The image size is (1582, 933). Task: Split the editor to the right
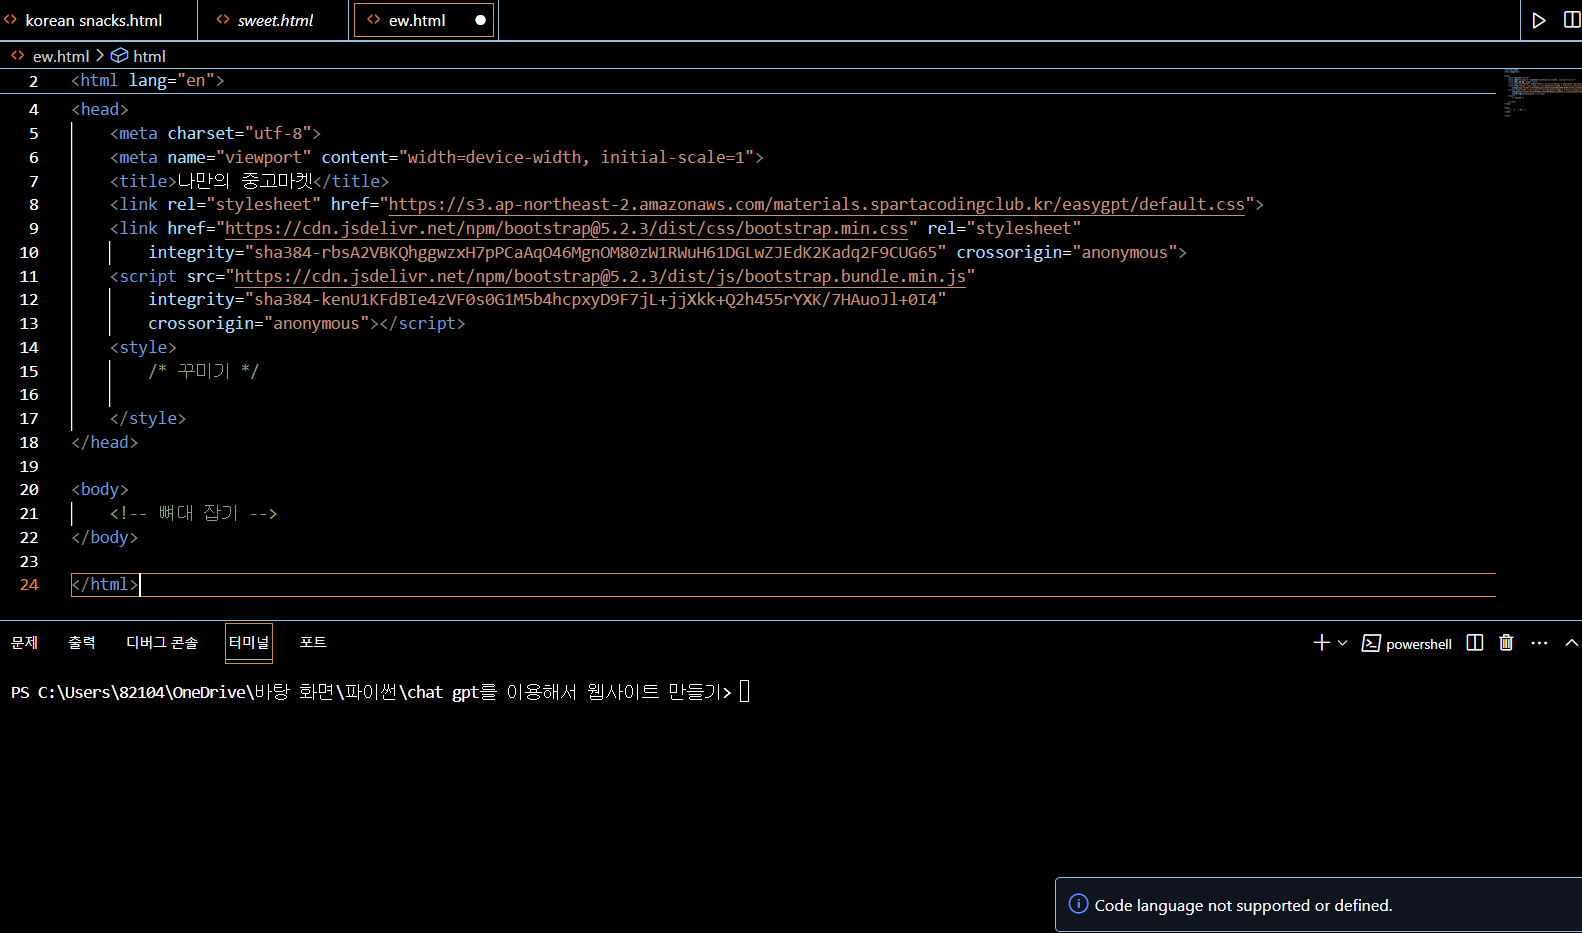pos(1572,20)
